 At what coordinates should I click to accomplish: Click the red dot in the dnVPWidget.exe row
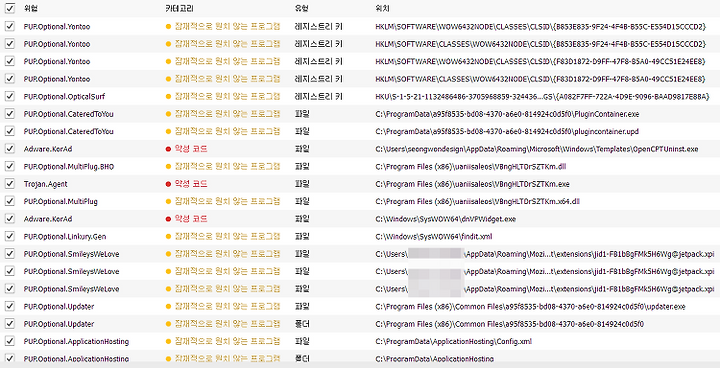tap(168, 219)
